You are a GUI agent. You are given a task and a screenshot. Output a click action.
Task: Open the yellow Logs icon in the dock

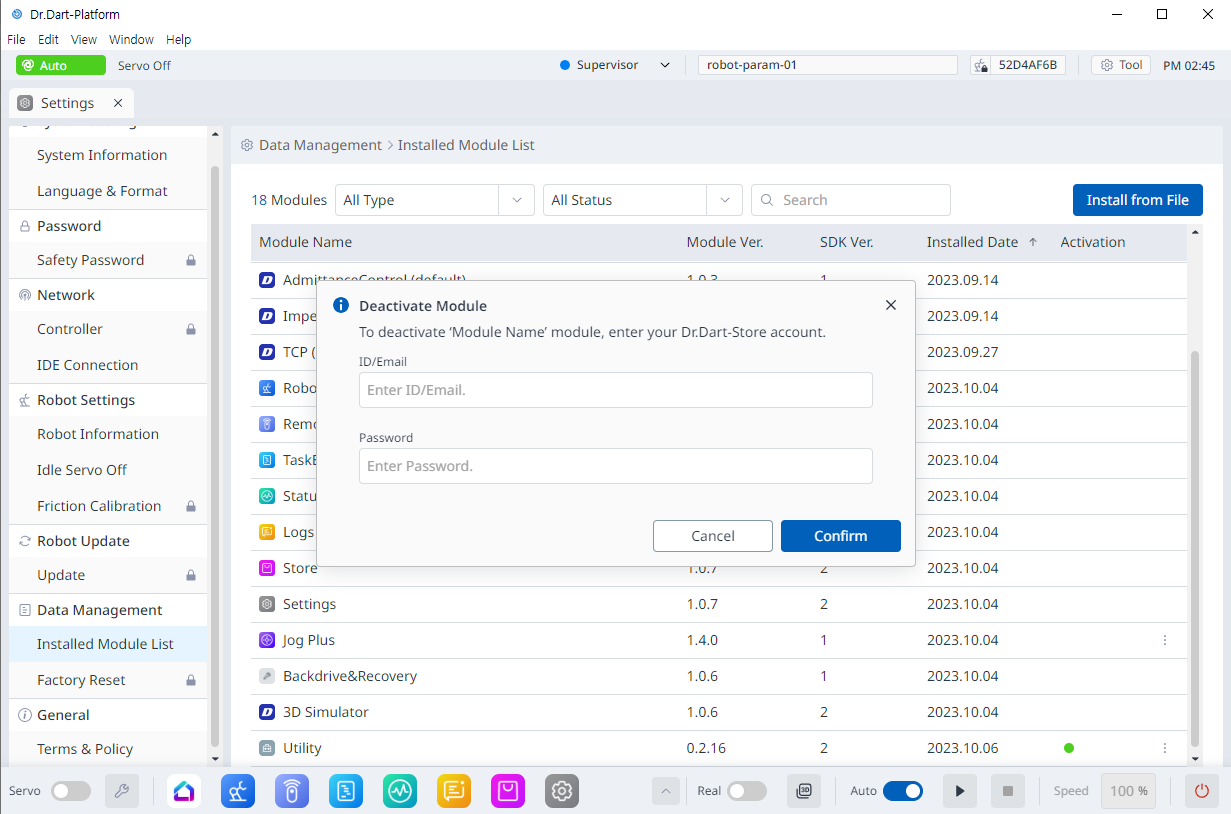(454, 791)
